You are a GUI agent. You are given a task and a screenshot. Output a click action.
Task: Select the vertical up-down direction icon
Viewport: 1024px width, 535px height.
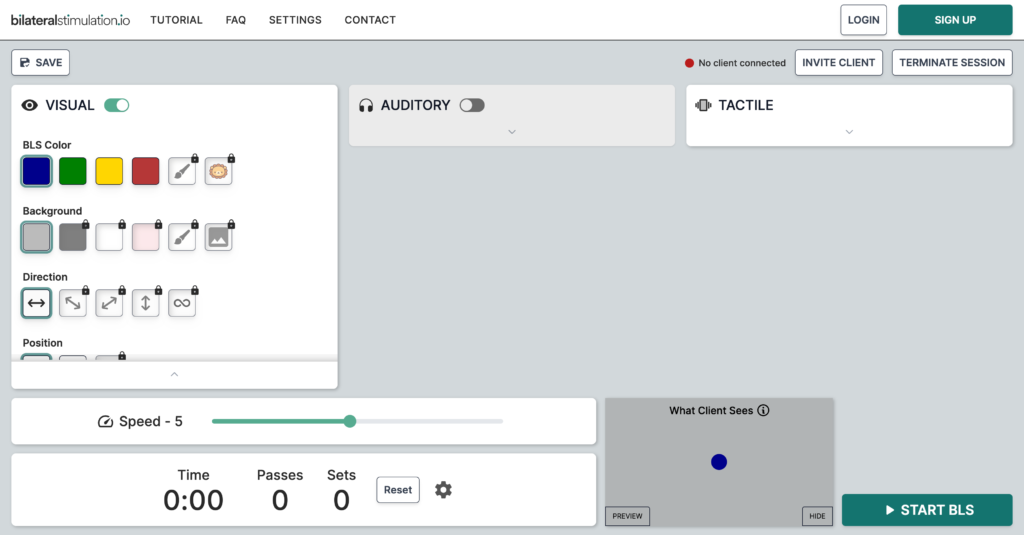point(145,303)
